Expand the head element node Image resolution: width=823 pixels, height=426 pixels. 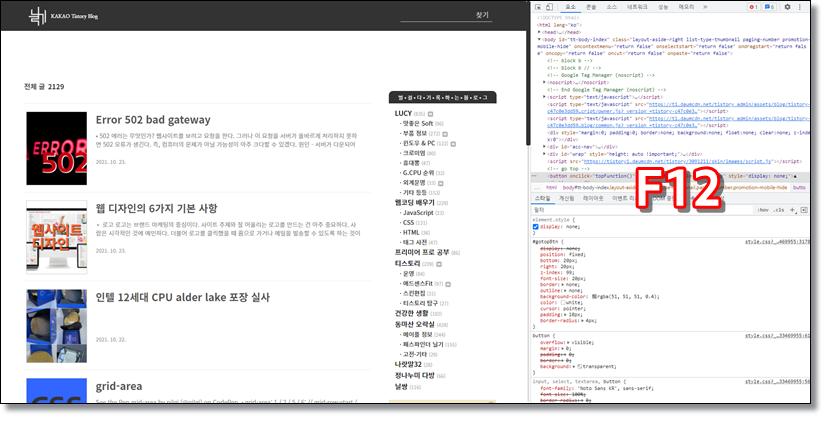pos(540,32)
